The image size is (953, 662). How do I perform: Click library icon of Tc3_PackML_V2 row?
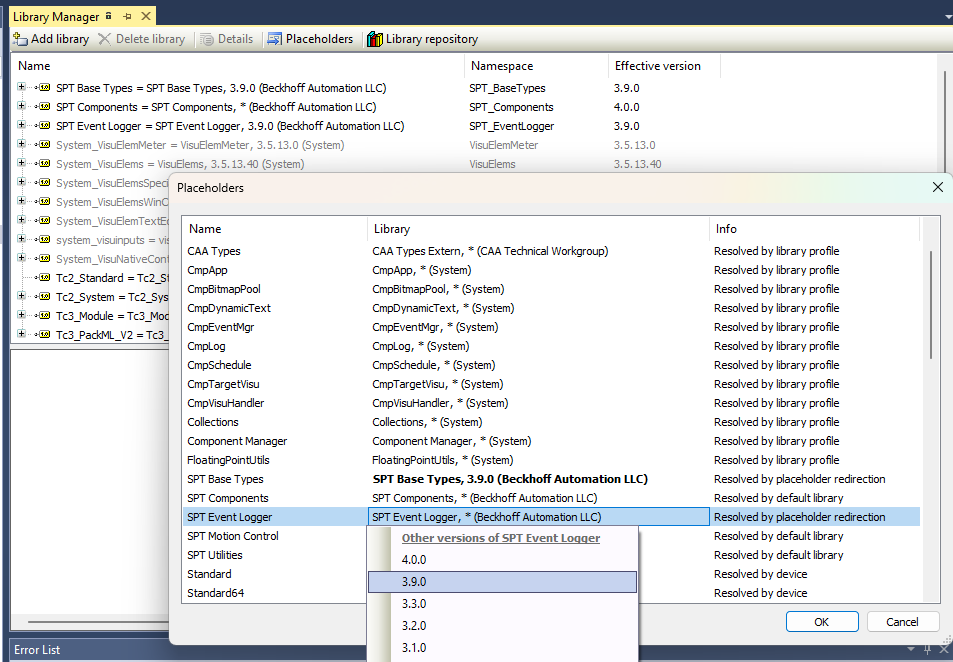click(44, 334)
